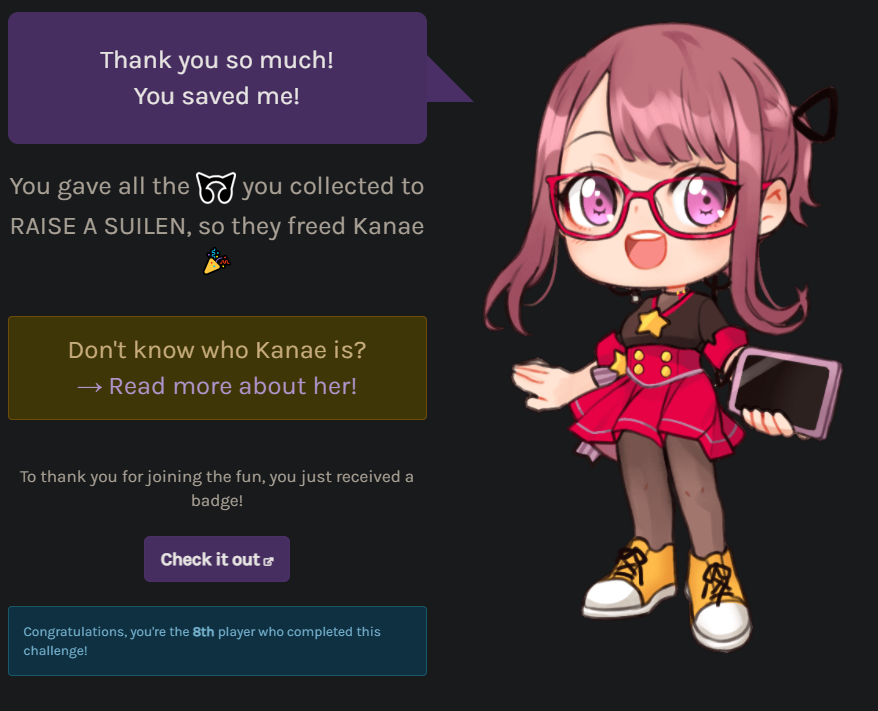Click the external link icon on Check it out
Screen dimensions: 878x711
(268, 561)
